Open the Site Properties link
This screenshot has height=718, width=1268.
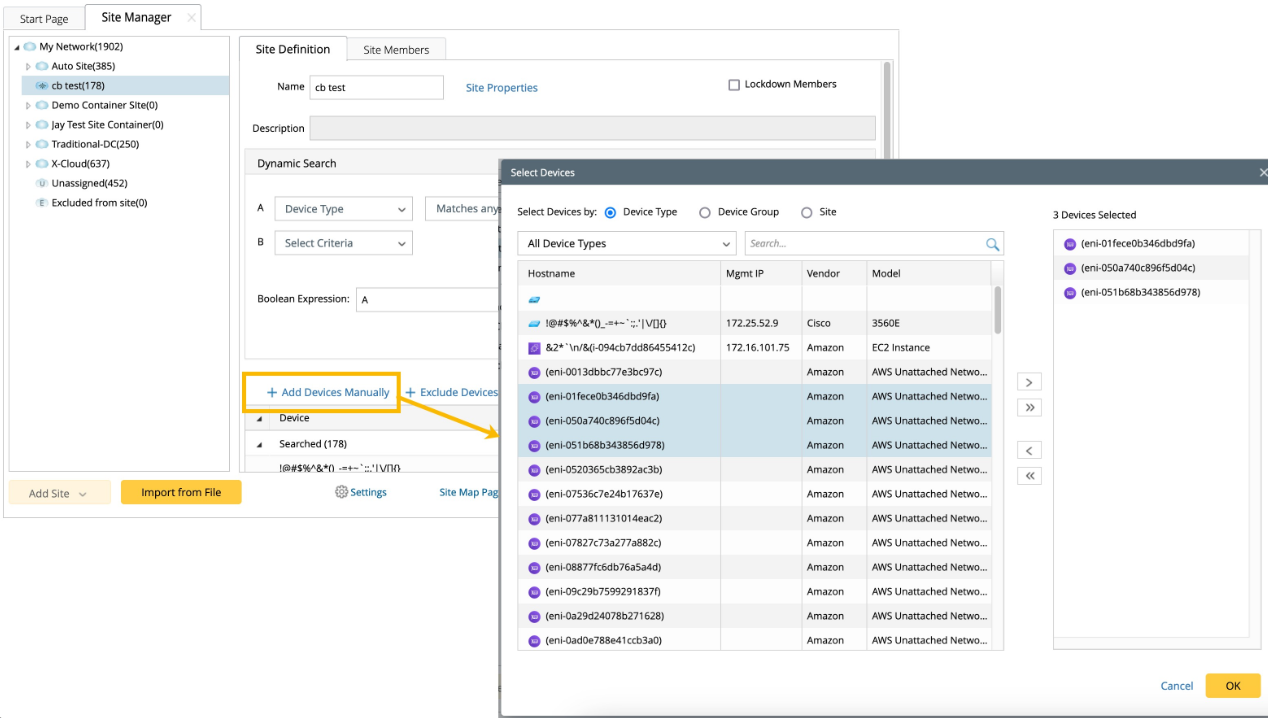(x=501, y=88)
